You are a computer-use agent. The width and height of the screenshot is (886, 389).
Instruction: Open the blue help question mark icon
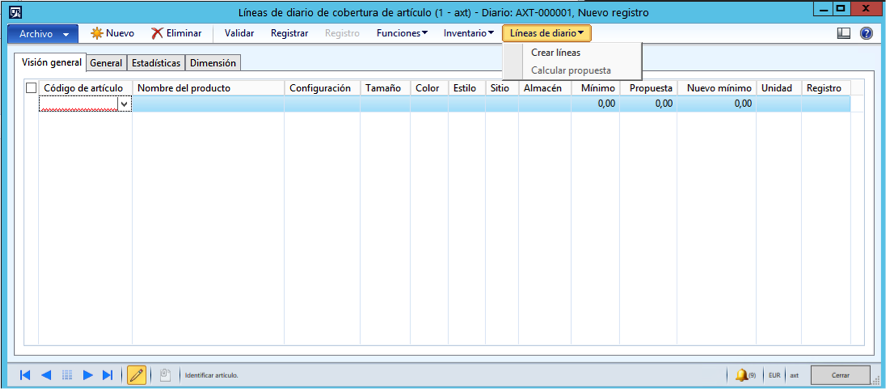click(x=866, y=34)
